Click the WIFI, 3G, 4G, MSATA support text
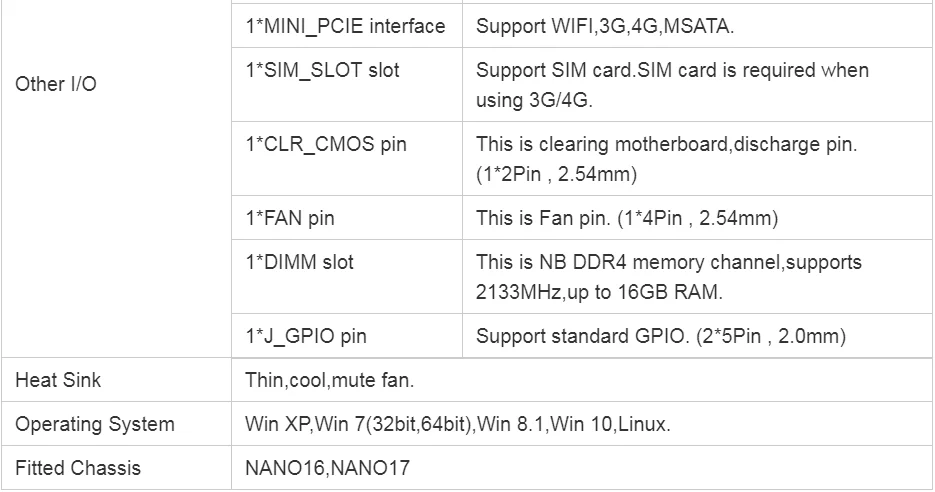This screenshot has height=492, width=935. click(605, 26)
